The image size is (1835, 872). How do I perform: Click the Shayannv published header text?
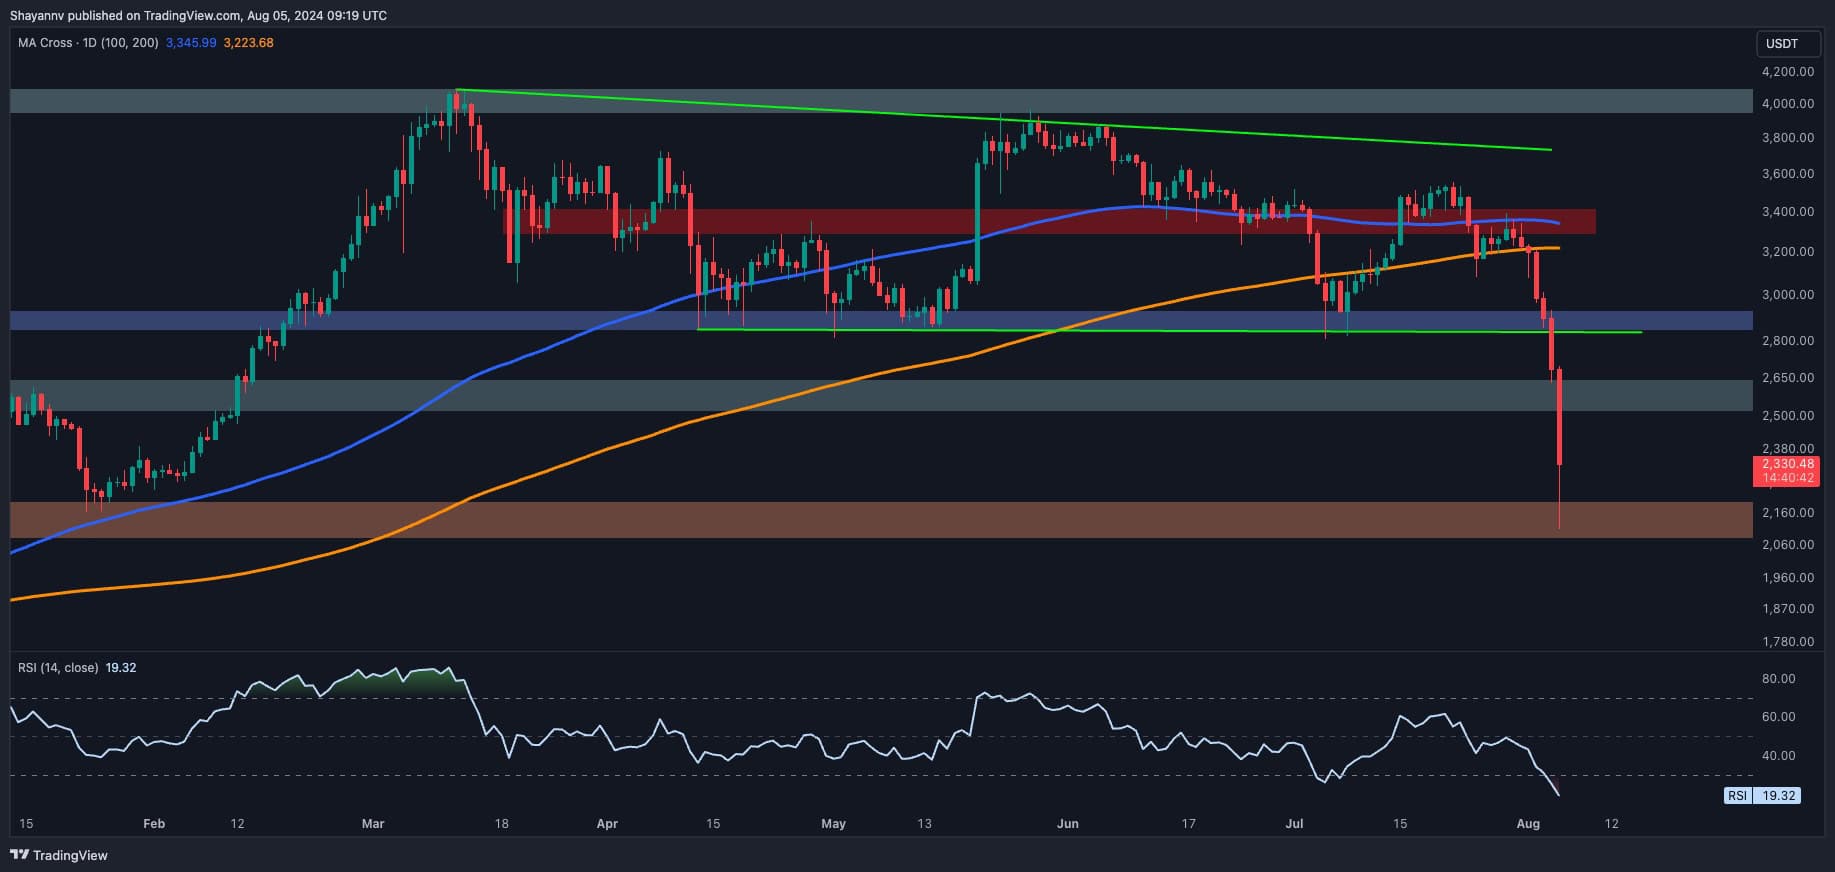[198, 16]
